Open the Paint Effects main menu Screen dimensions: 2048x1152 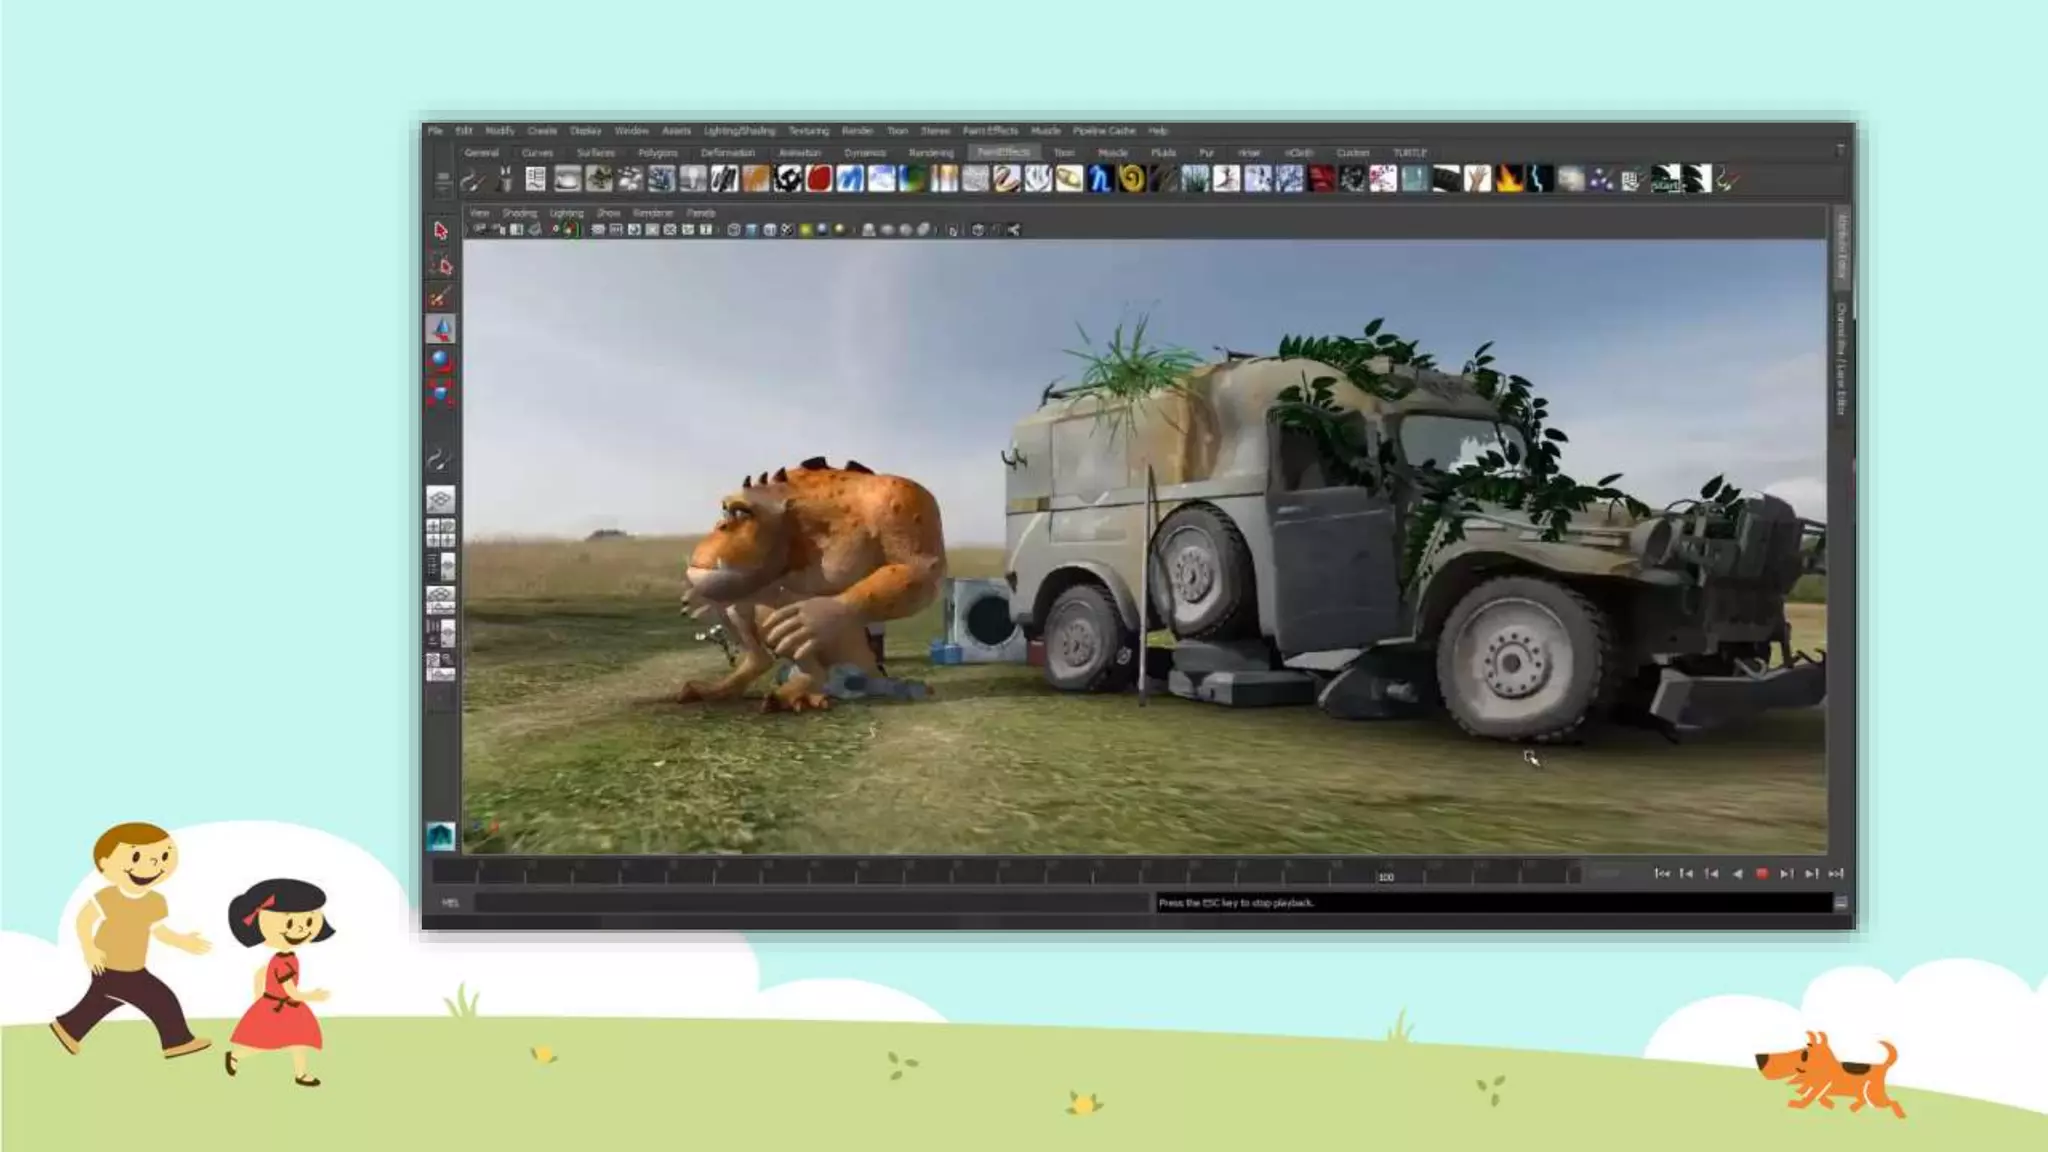[x=990, y=131]
